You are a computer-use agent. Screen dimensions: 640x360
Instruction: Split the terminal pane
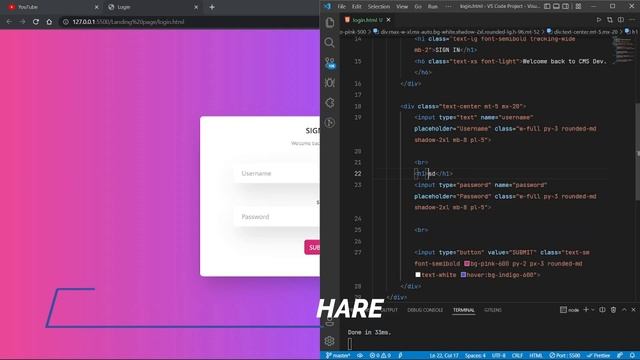pyautogui.click(x=602, y=310)
